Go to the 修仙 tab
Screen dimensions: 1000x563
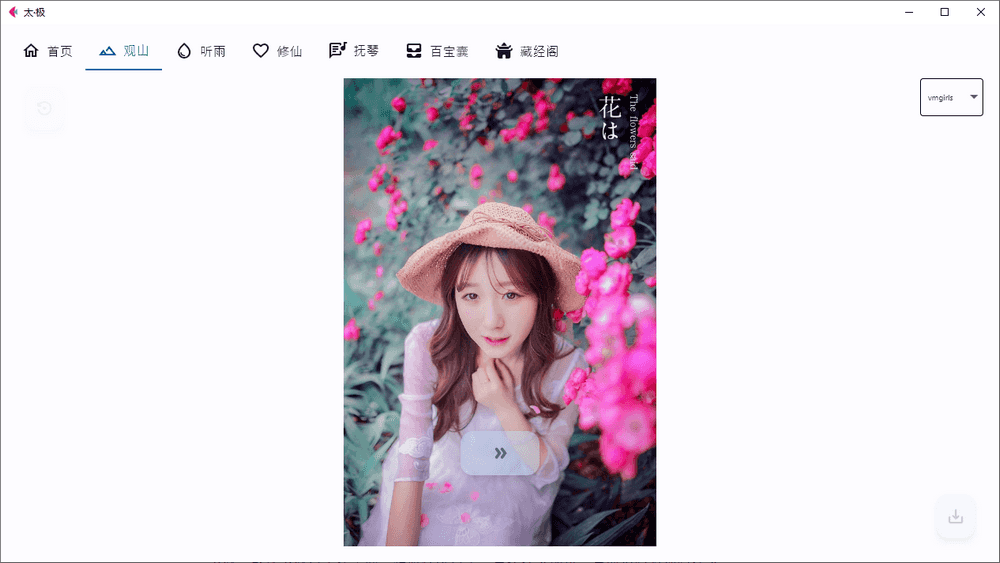[x=289, y=51]
